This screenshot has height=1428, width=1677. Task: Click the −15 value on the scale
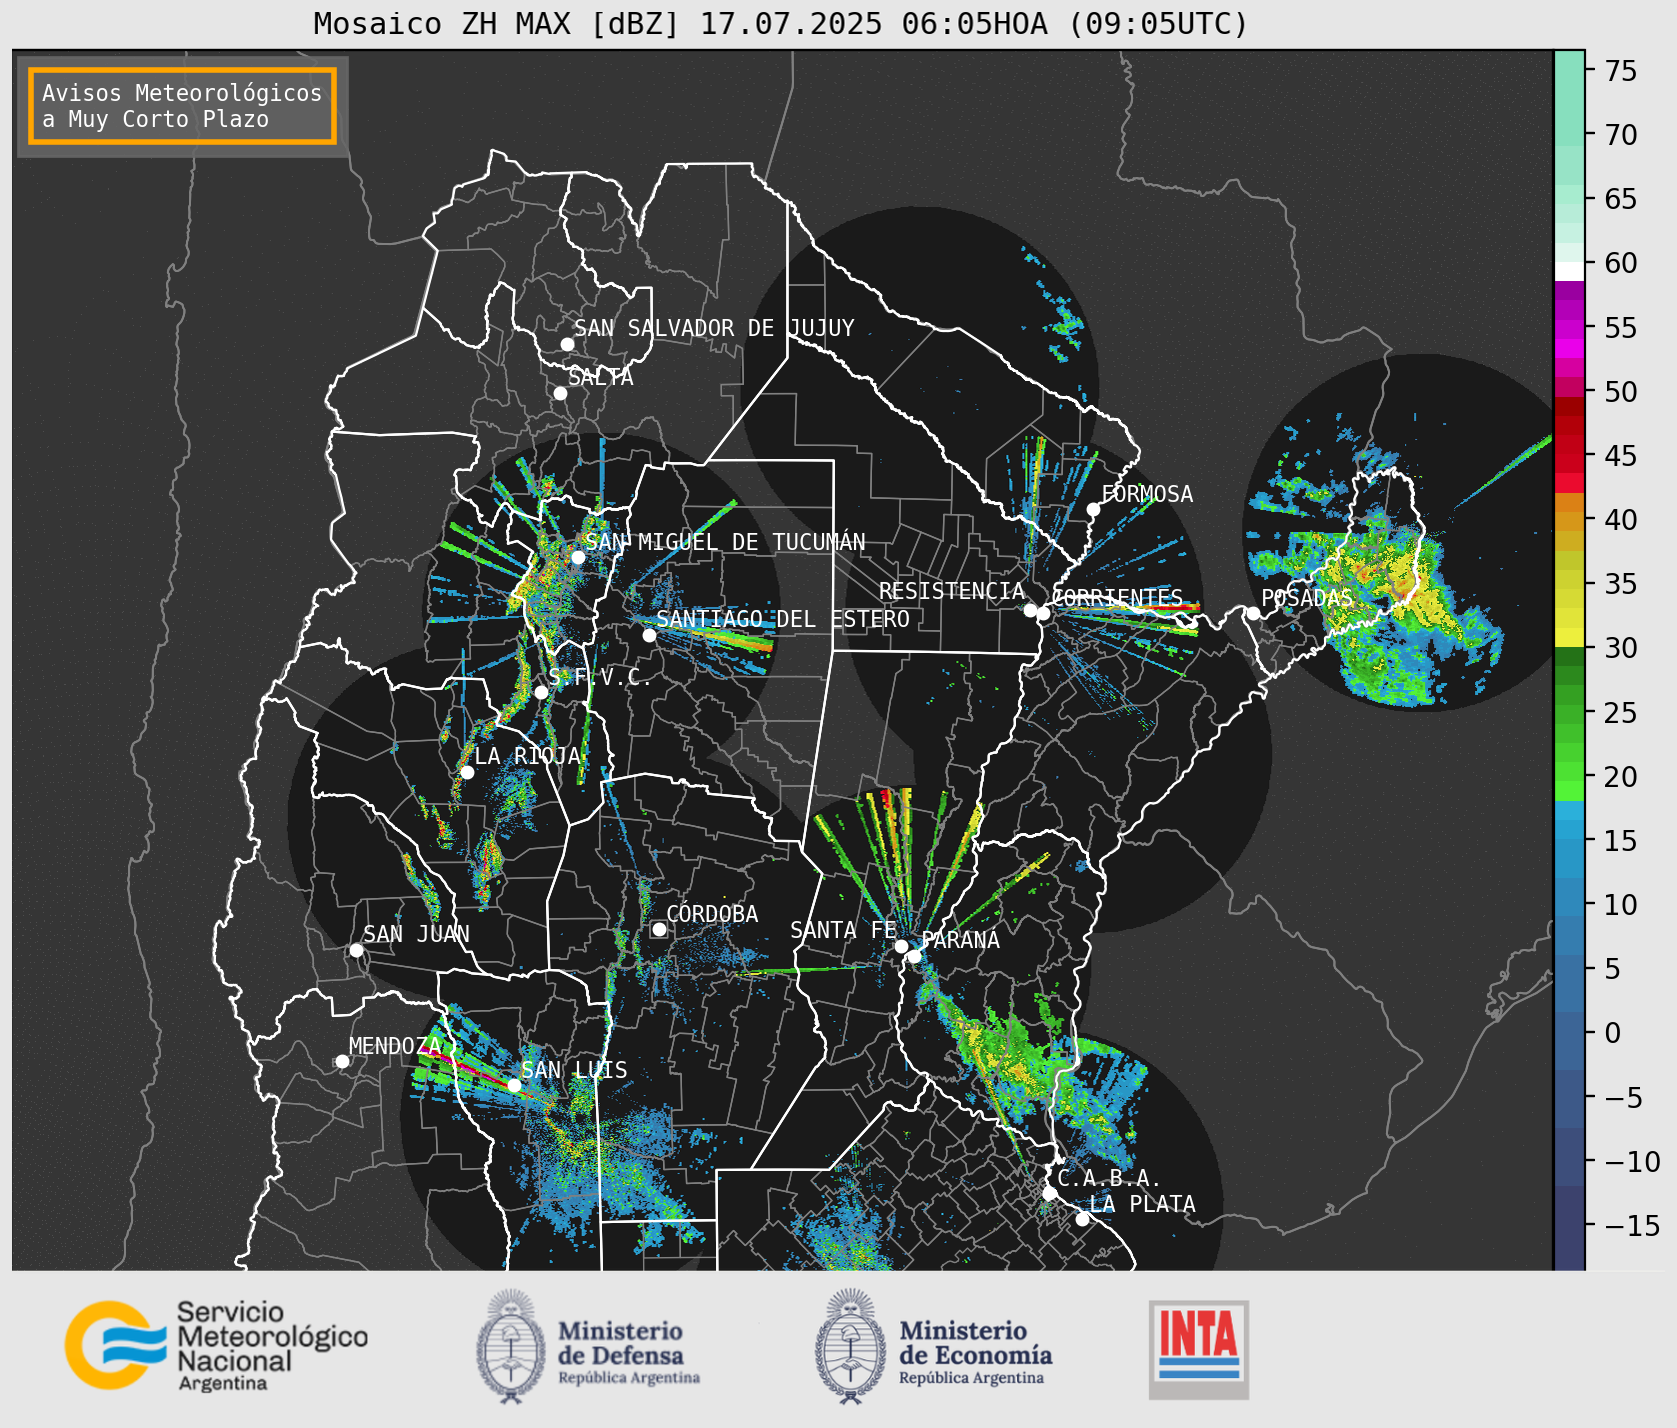pos(1633,1225)
